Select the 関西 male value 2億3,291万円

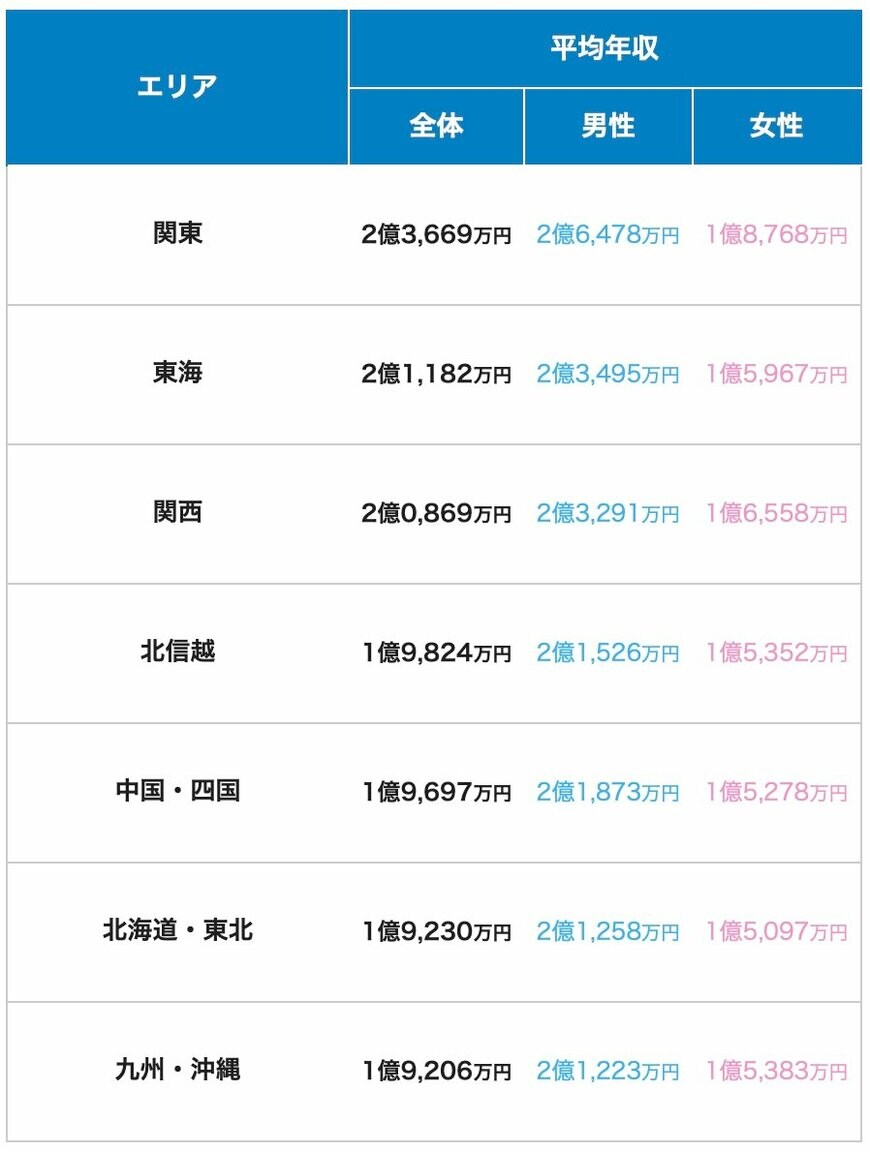click(608, 514)
